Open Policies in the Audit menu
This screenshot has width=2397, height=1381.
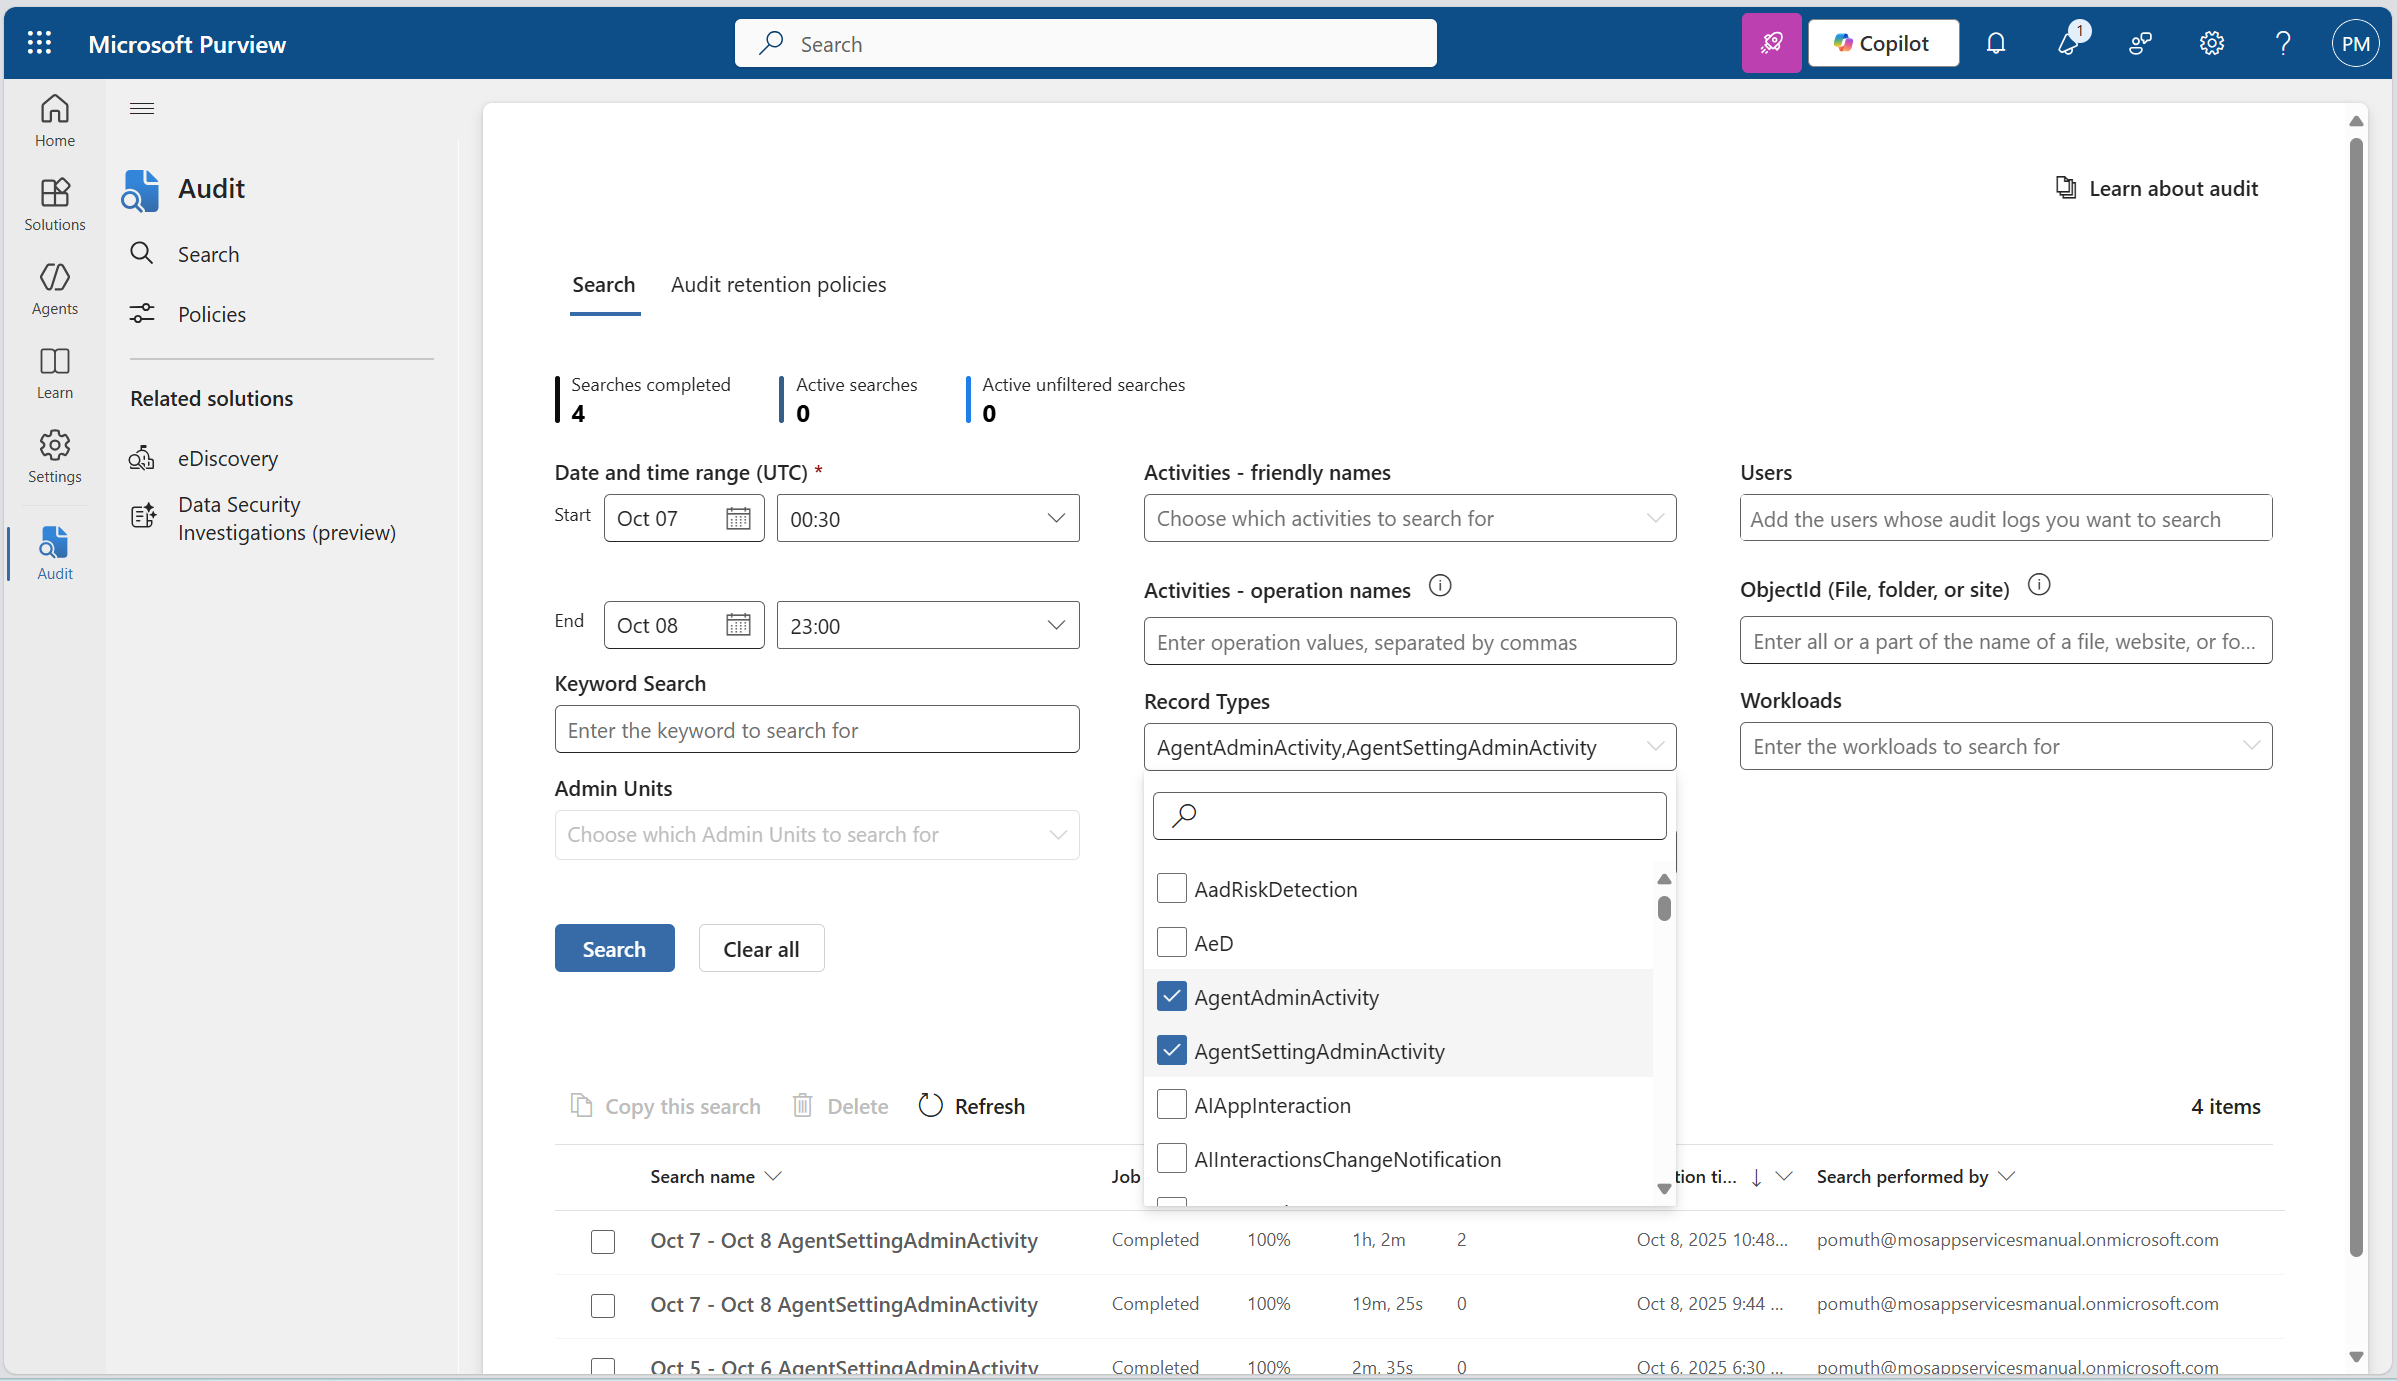211,314
